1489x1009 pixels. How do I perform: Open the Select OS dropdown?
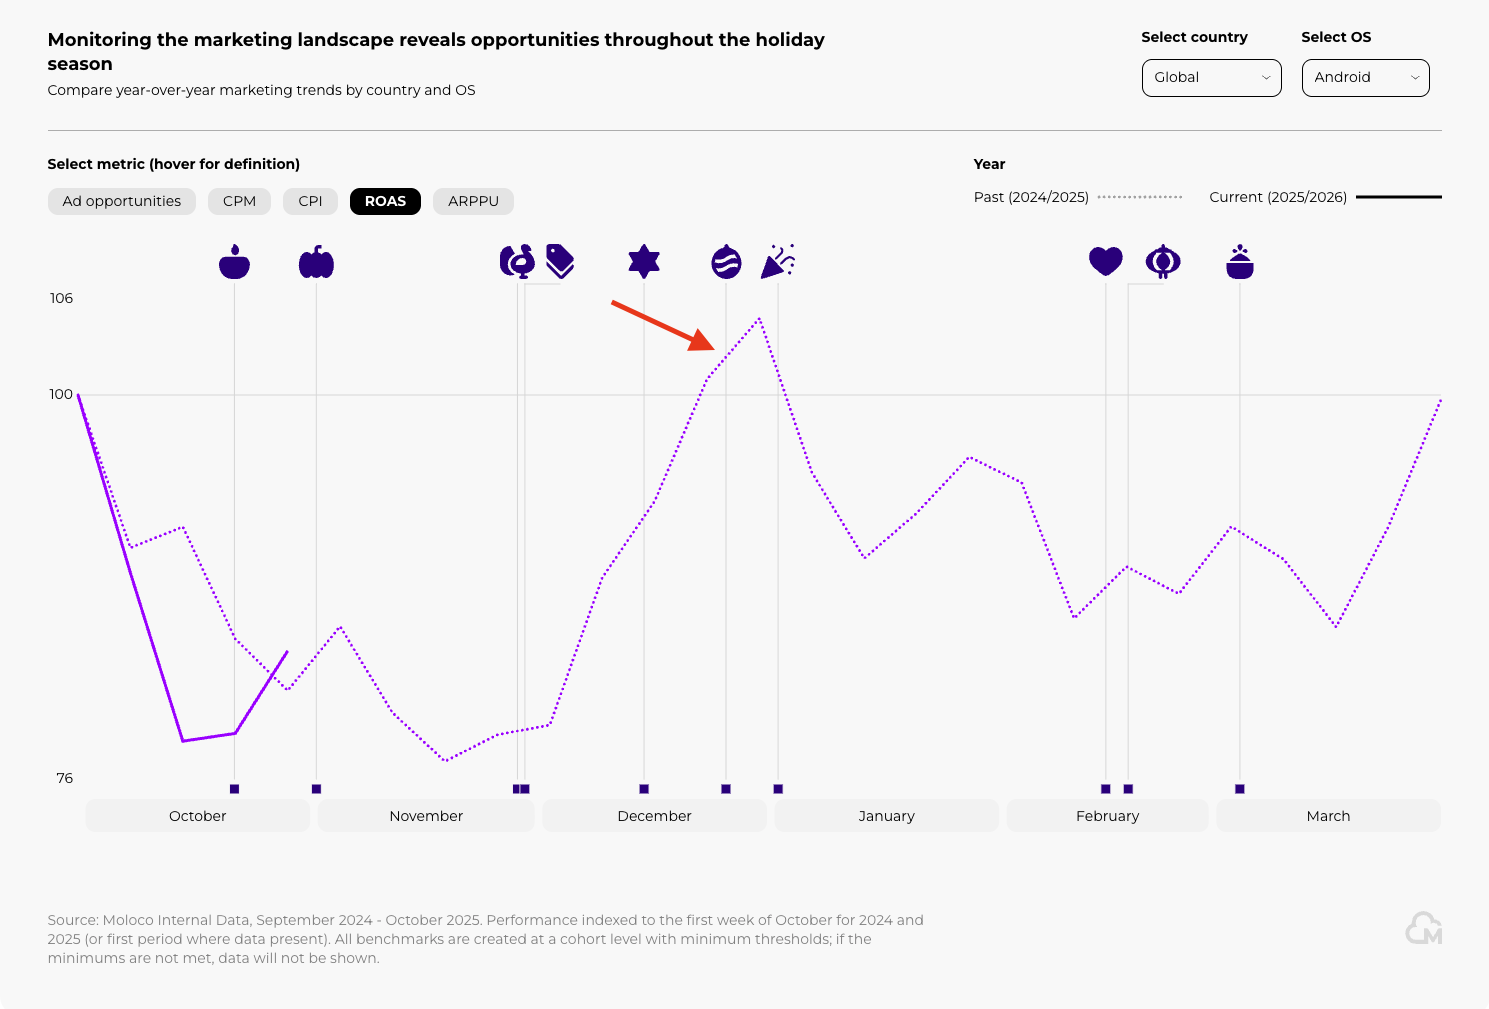point(1365,78)
